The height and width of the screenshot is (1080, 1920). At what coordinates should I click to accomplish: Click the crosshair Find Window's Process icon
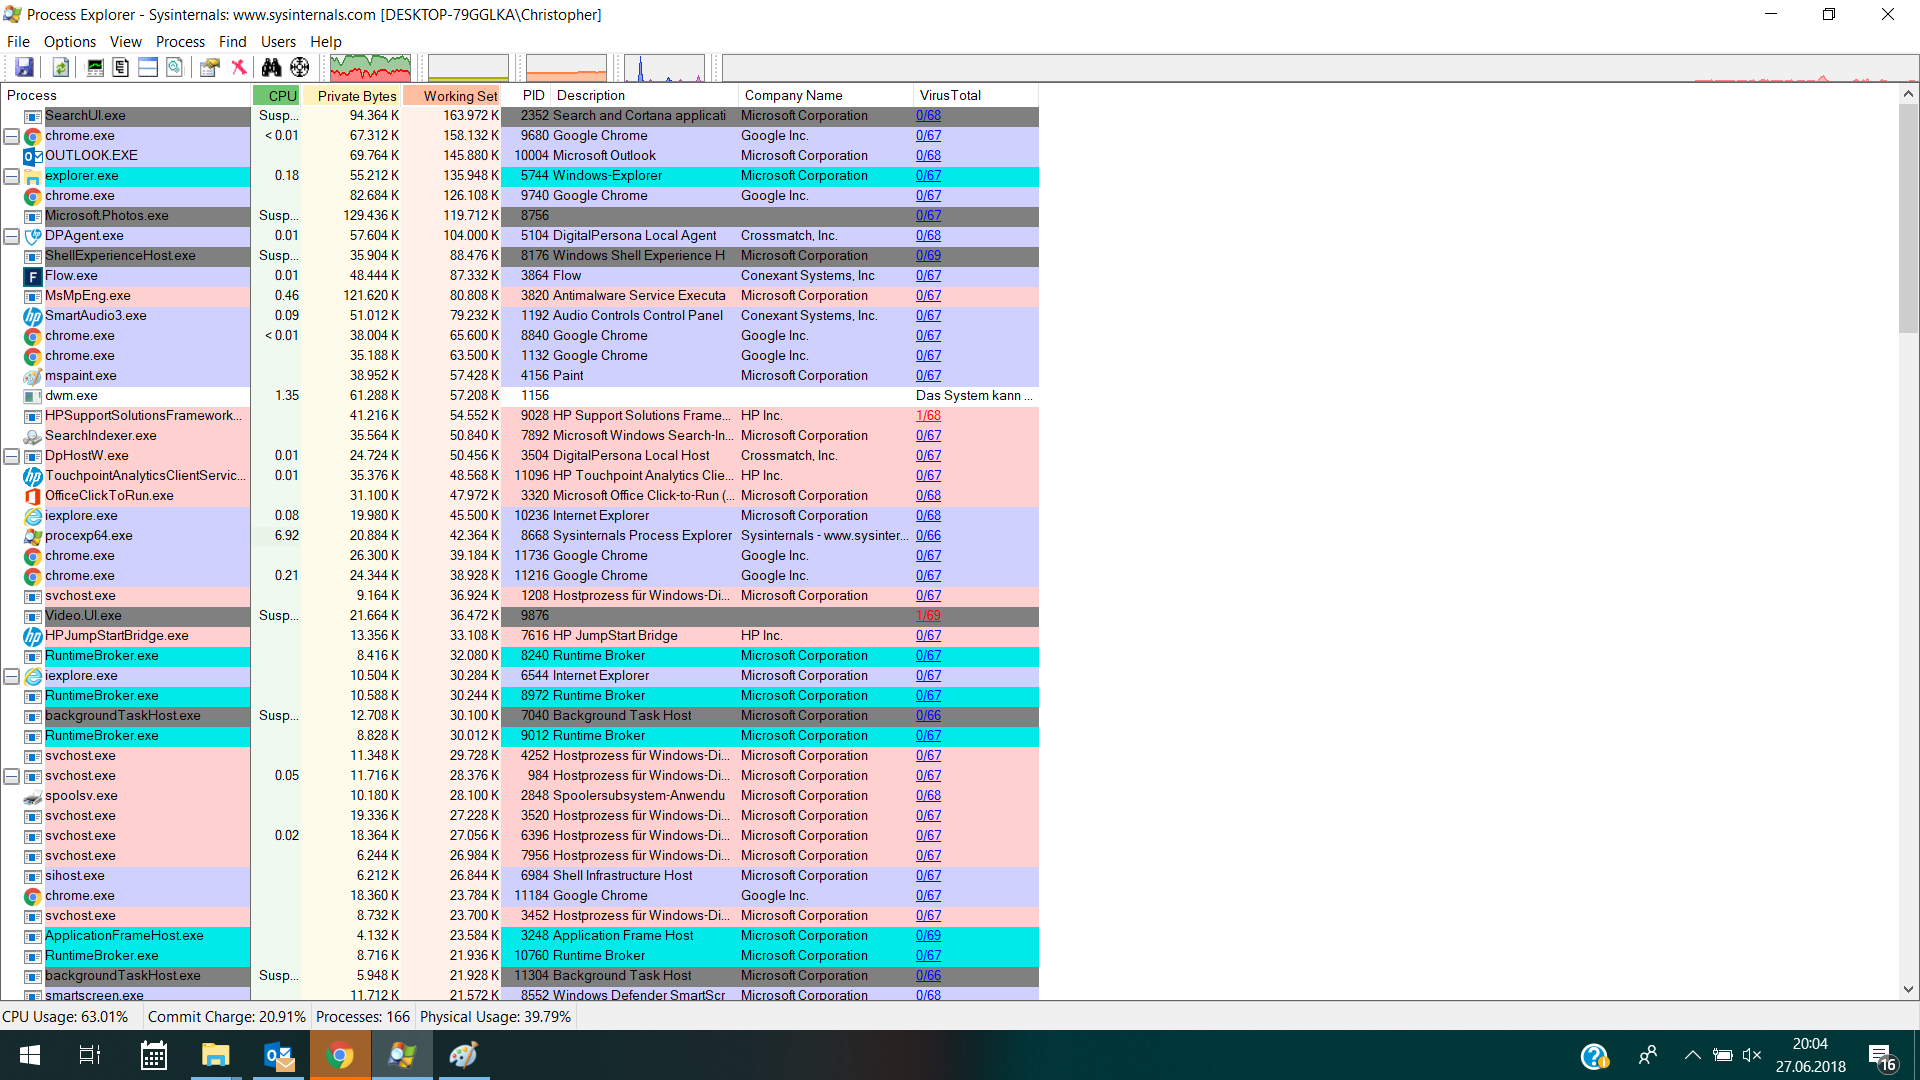point(300,67)
